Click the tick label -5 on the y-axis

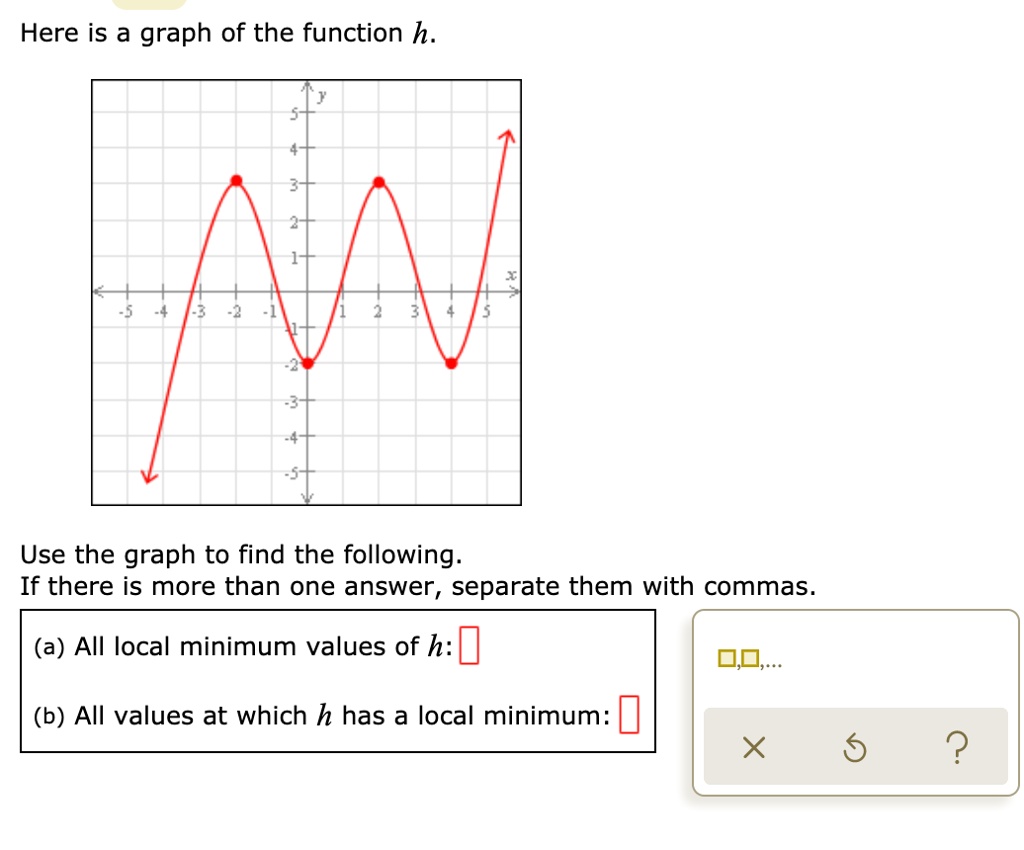[x=291, y=472]
